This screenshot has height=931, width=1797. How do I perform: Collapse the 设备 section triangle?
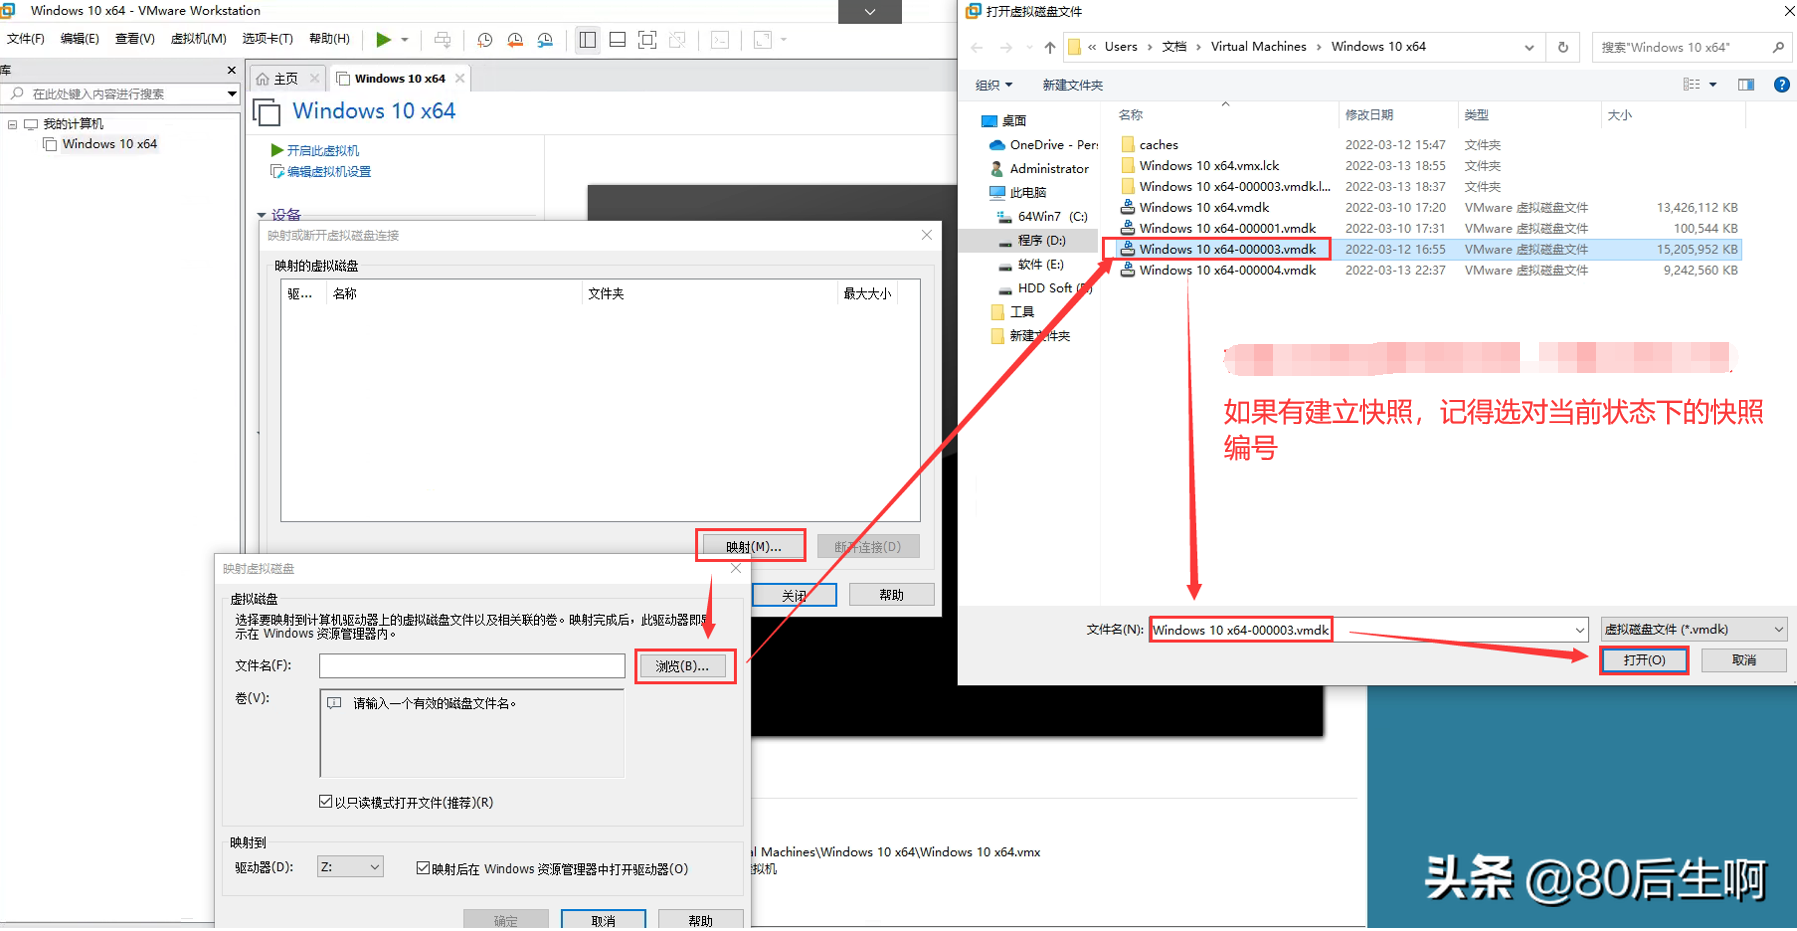[x=262, y=215]
